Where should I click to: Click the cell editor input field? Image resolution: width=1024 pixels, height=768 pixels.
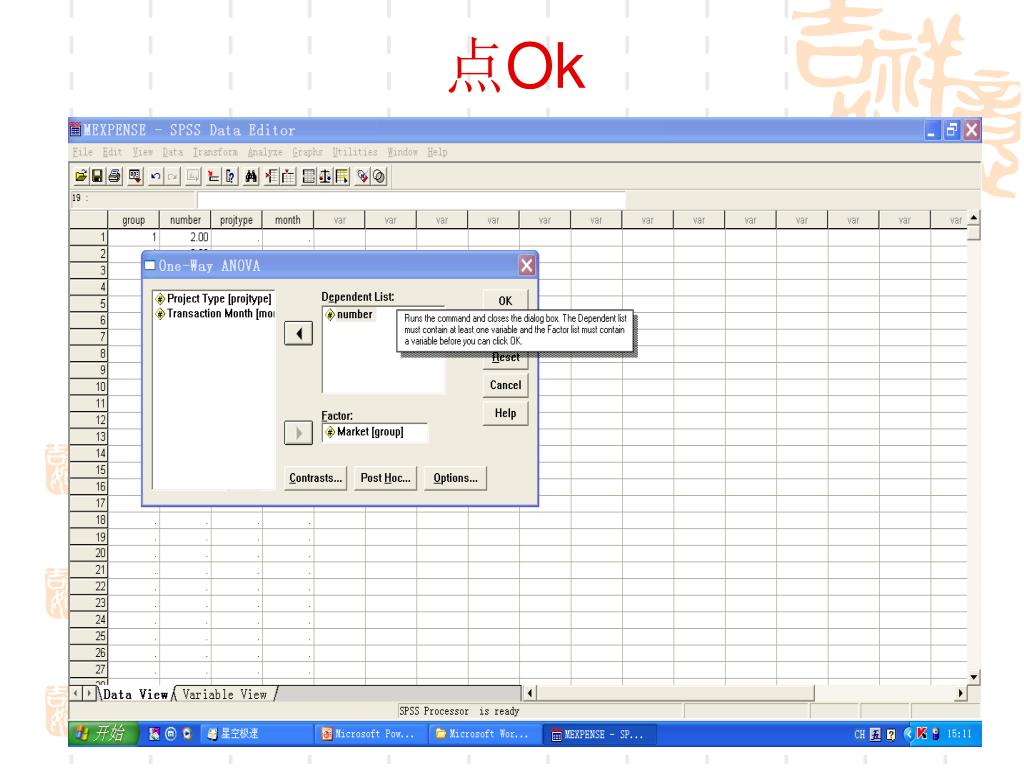click(411, 199)
